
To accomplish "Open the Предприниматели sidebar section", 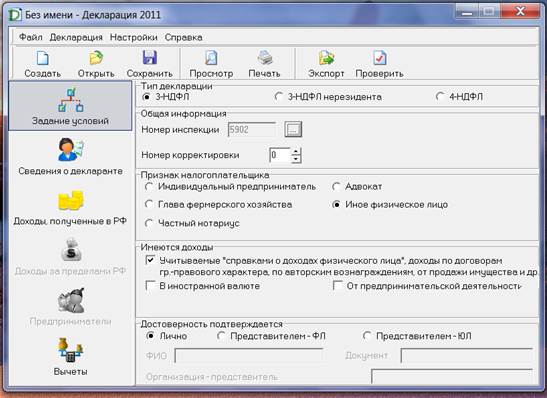I will (70, 307).
